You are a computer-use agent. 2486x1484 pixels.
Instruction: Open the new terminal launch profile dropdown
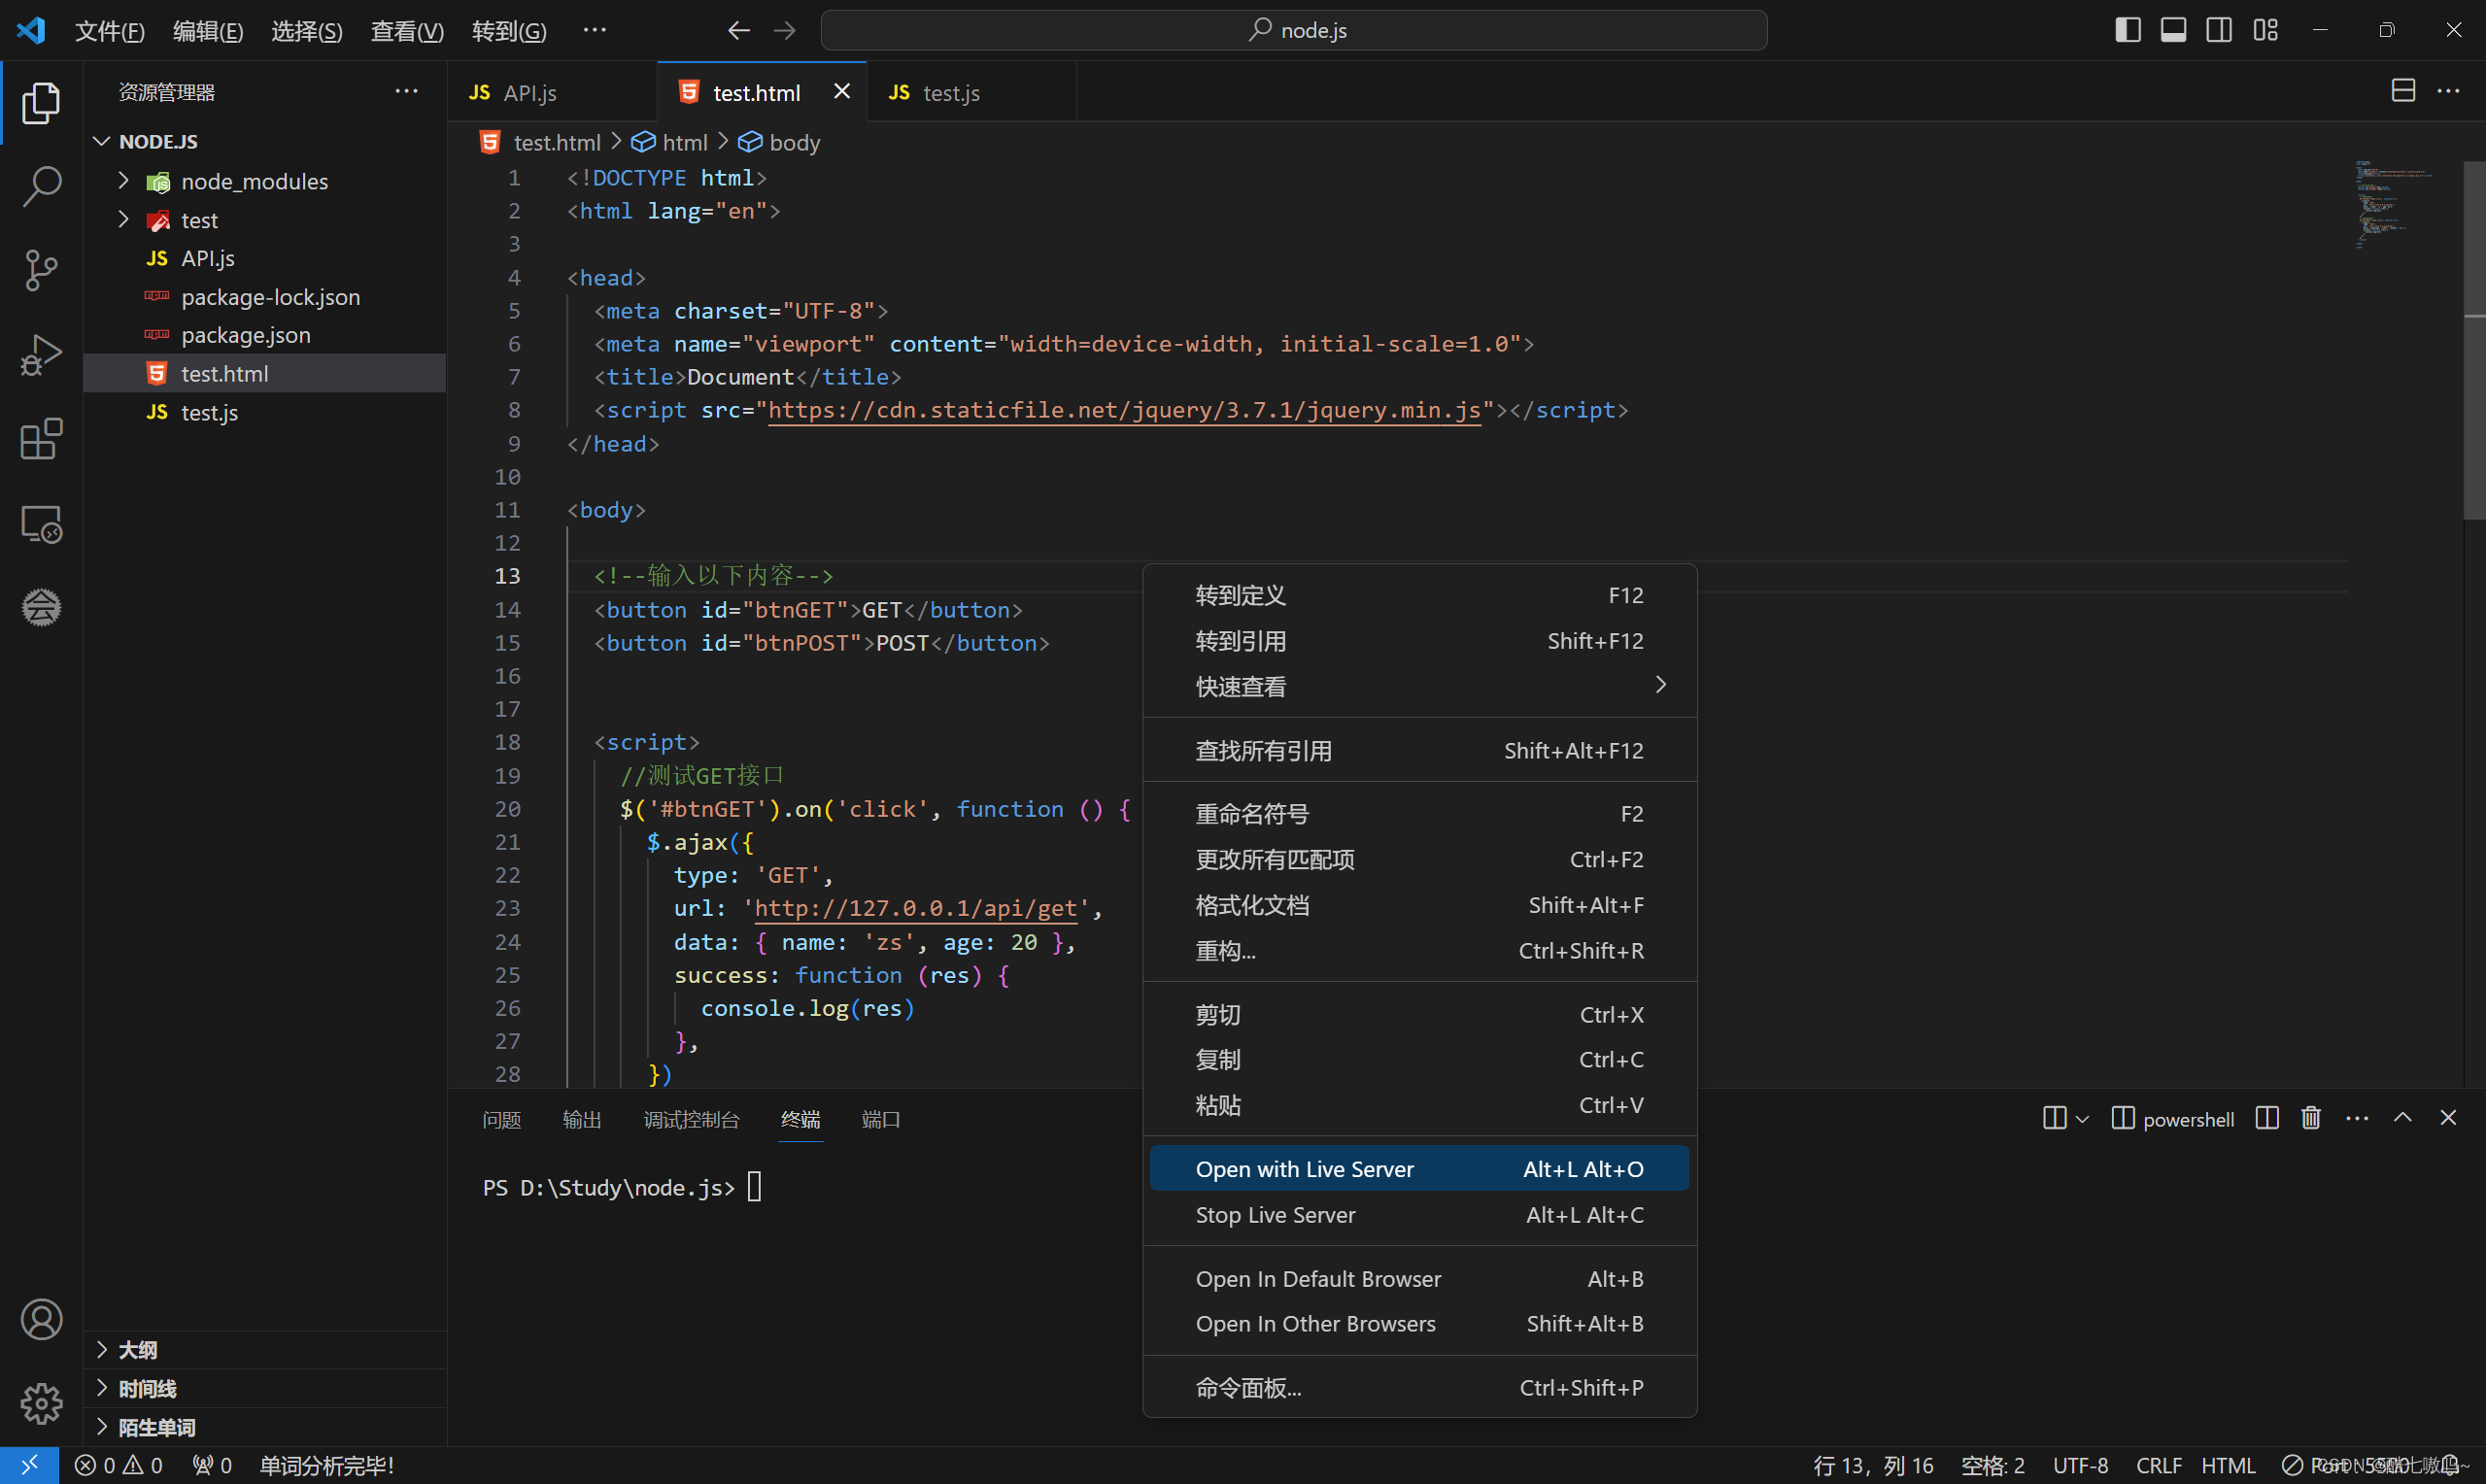[2082, 1119]
